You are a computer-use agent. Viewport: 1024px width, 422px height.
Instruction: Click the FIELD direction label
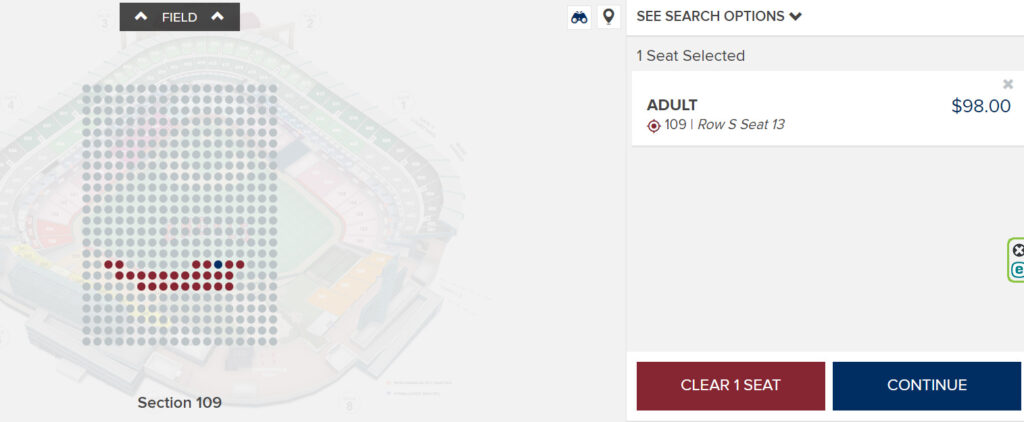180,17
